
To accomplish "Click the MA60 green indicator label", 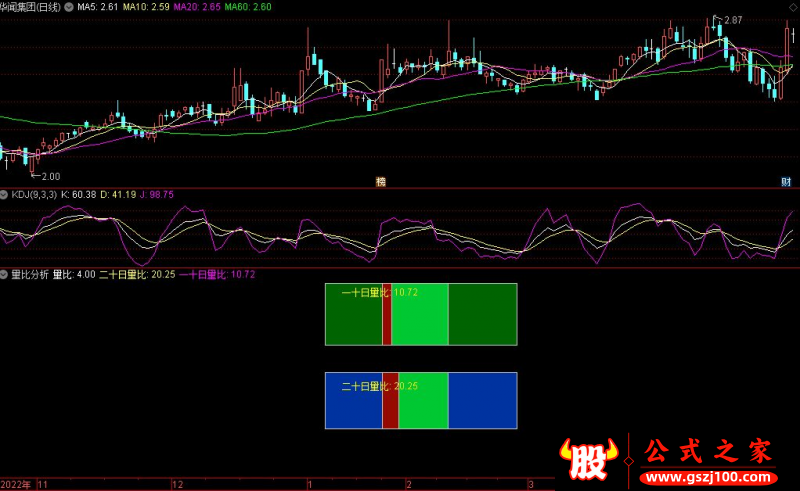I will 247,7.
